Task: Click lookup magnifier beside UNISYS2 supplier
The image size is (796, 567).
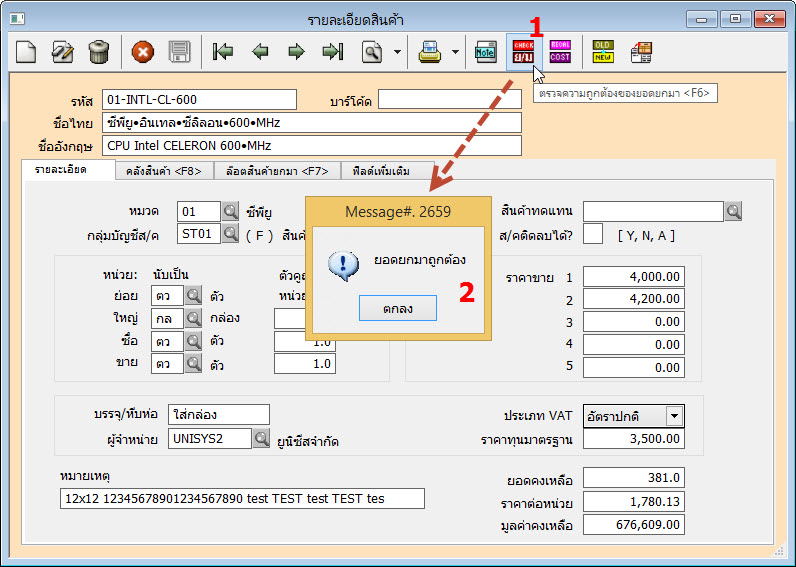Action: pos(261,439)
